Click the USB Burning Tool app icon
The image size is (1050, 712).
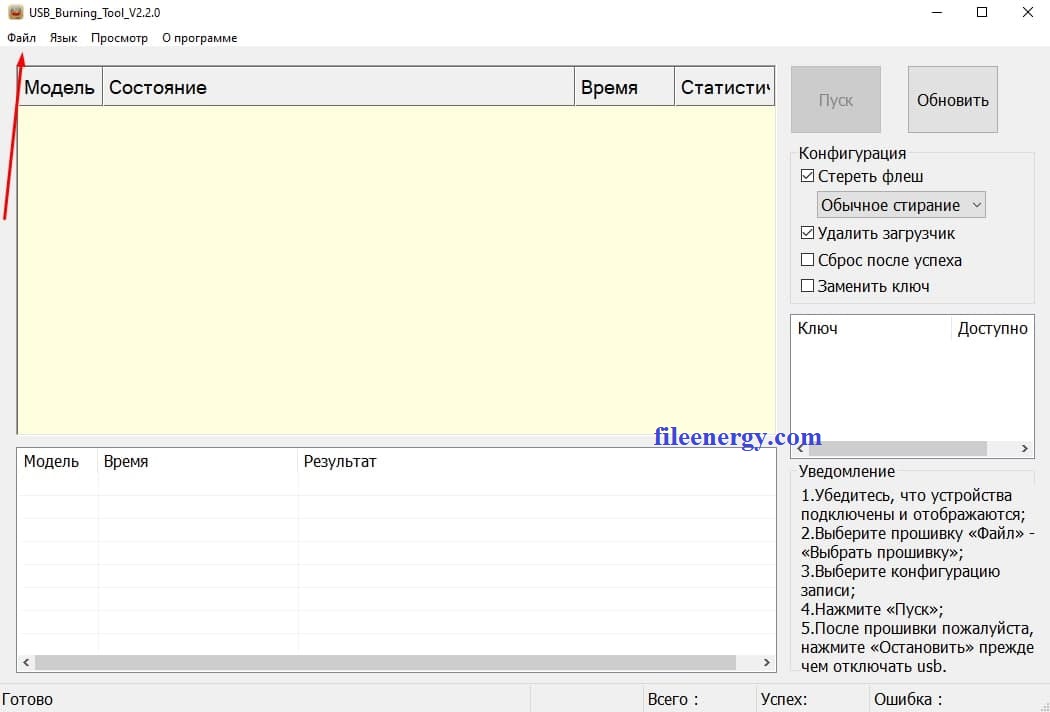click(x=15, y=12)
